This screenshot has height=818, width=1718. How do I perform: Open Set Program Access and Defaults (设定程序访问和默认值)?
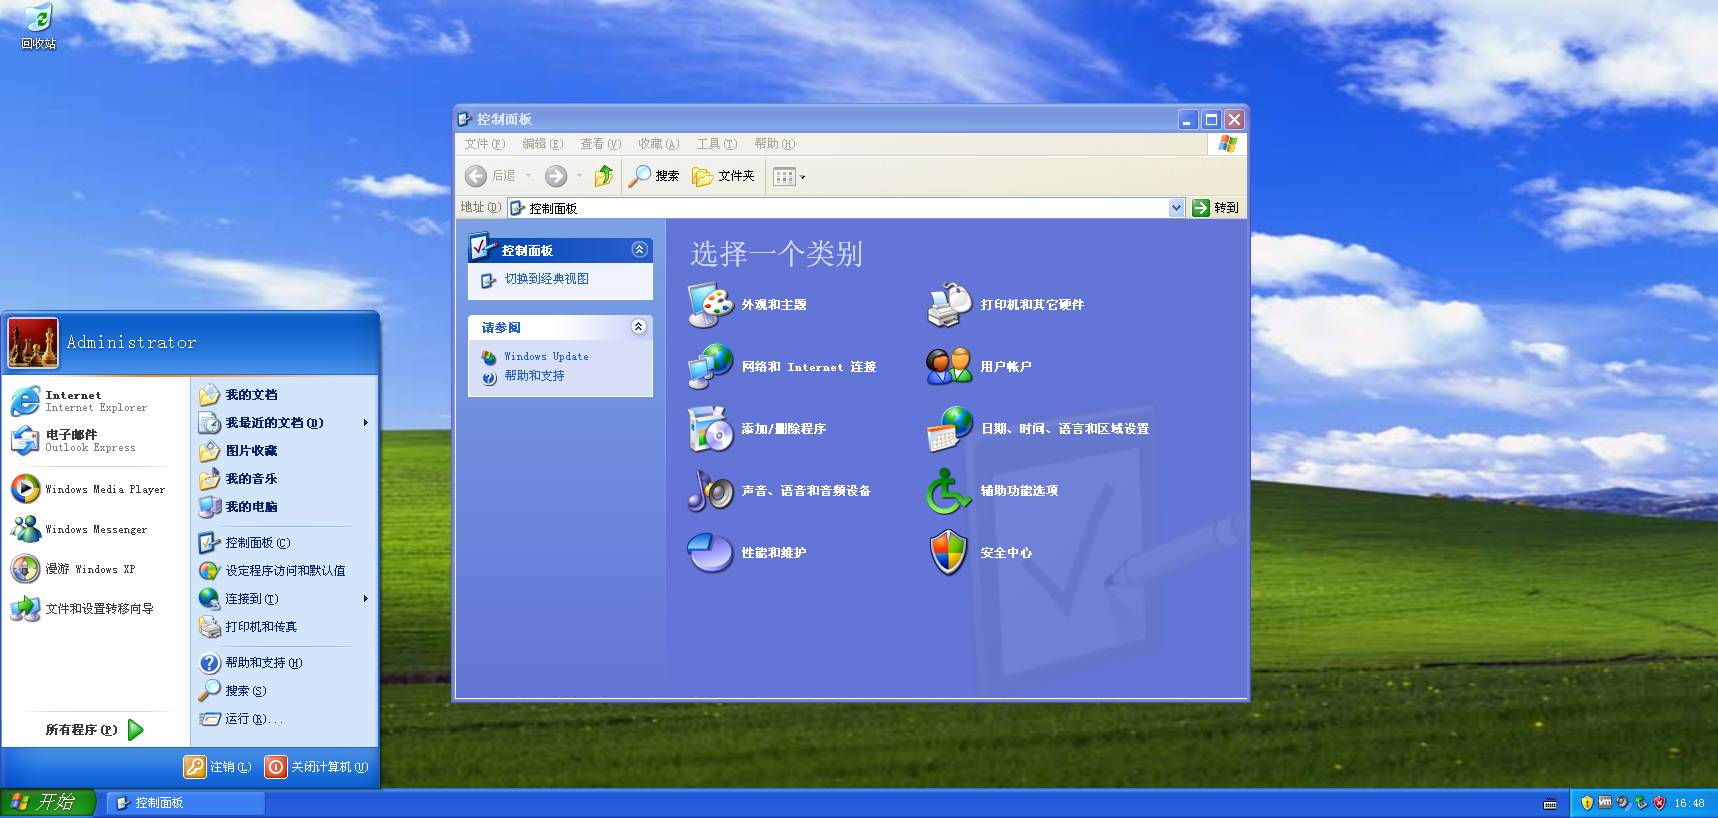284,571
